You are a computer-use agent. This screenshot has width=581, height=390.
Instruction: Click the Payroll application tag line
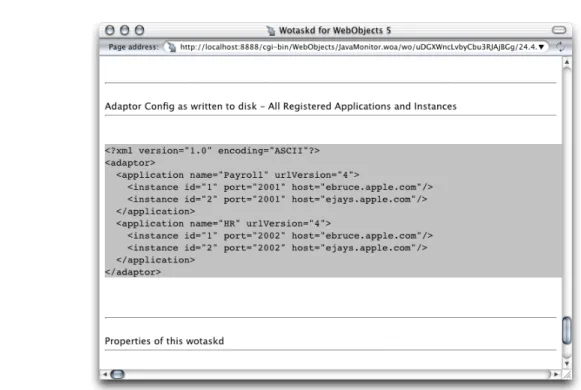tap(238, 175)
